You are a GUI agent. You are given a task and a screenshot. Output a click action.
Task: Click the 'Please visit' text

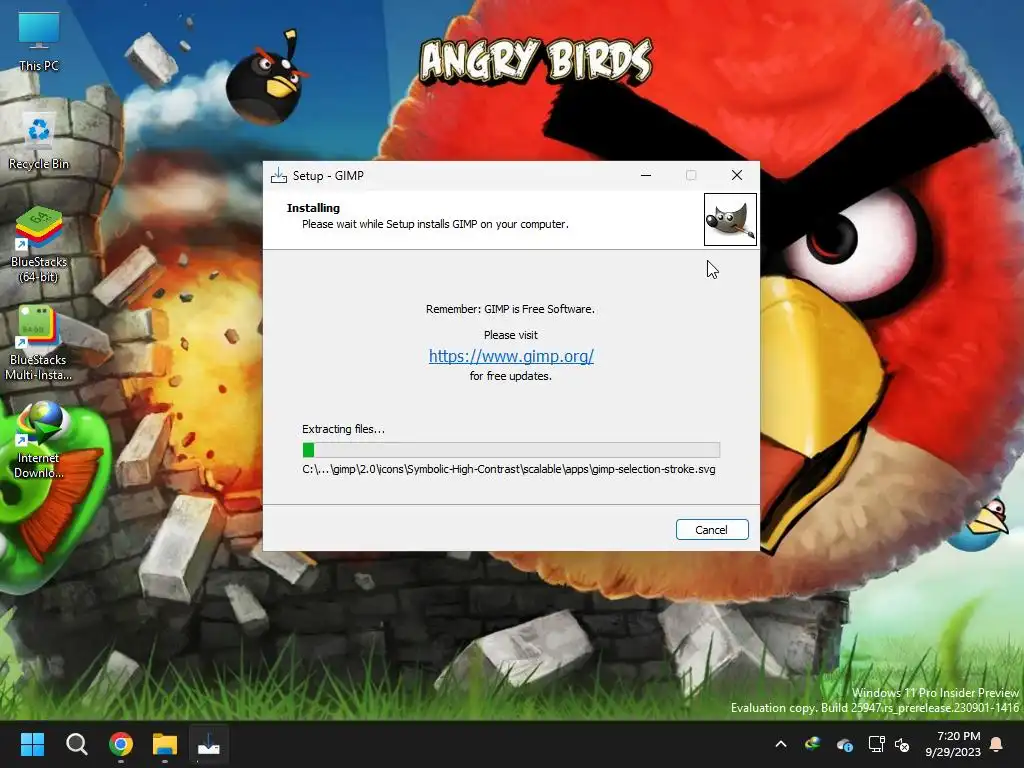[511, 335]
